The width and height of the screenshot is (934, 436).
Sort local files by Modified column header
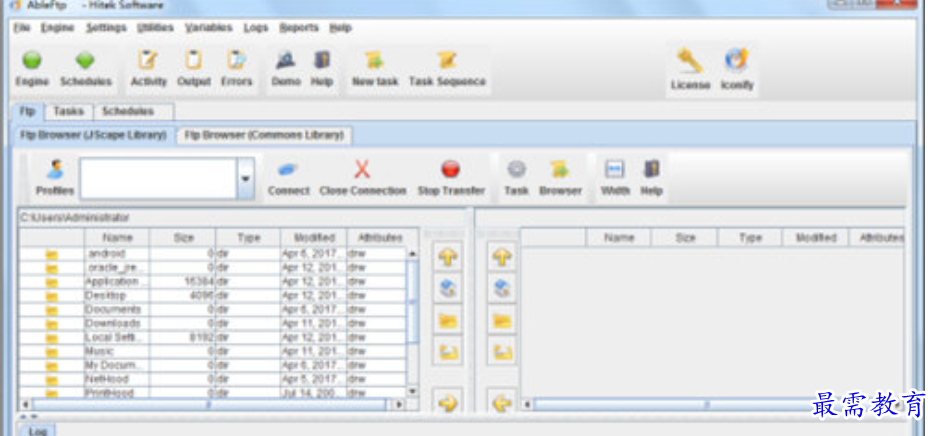click(x=314, y=237)
